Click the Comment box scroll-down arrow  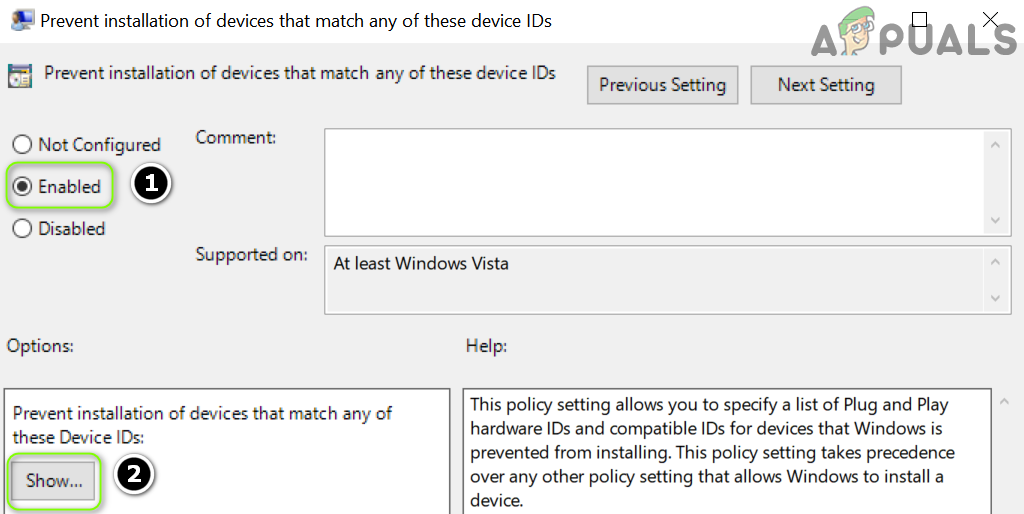(x=994, y=220)
